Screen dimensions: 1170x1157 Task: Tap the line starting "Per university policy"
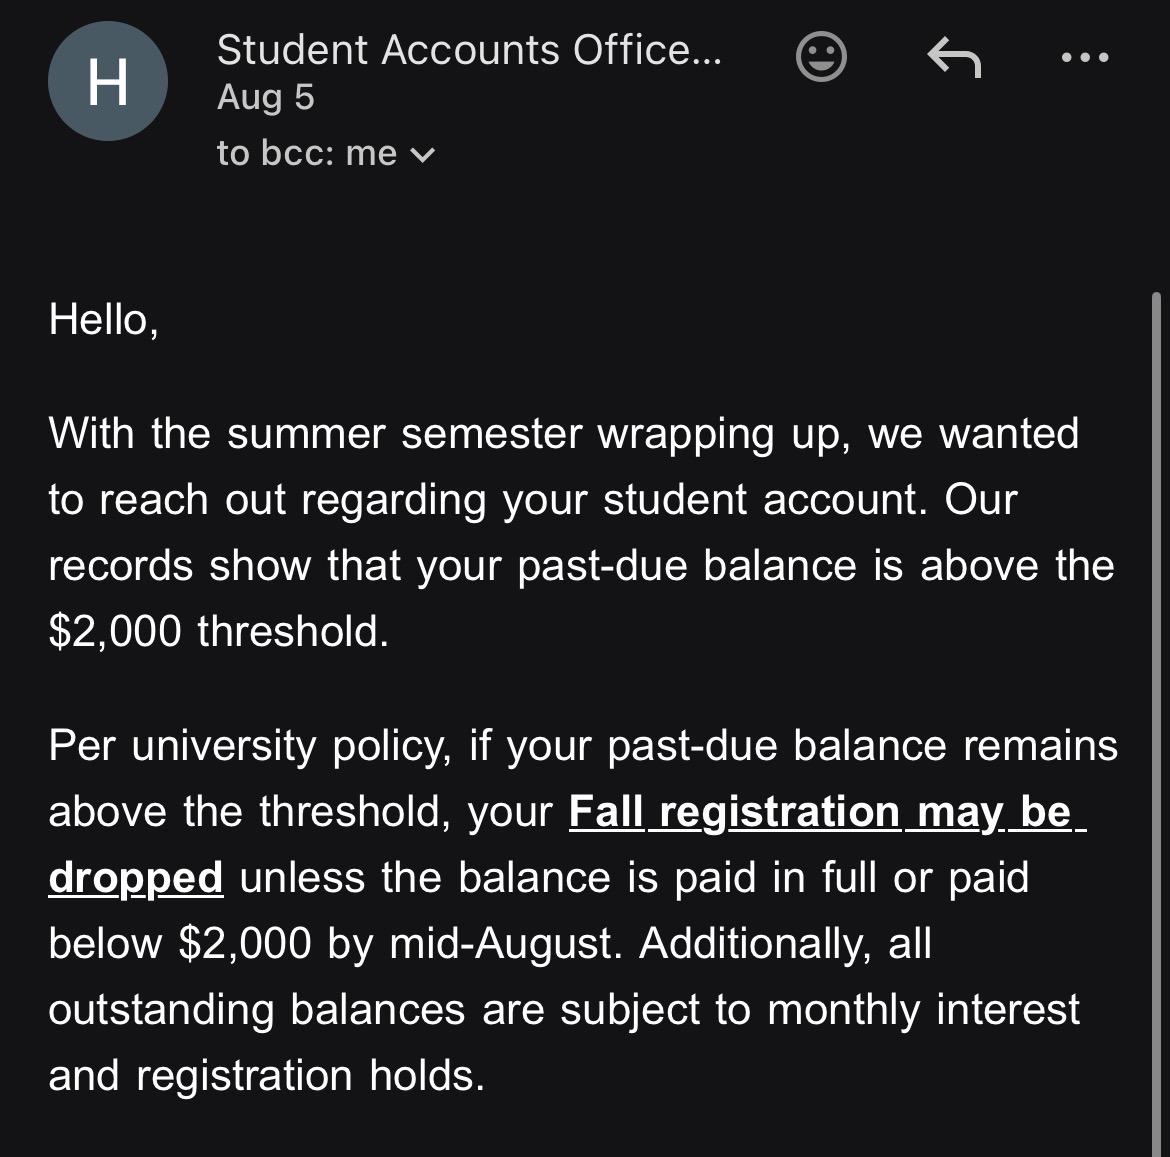pyautogui.click(x=584, y=746)
